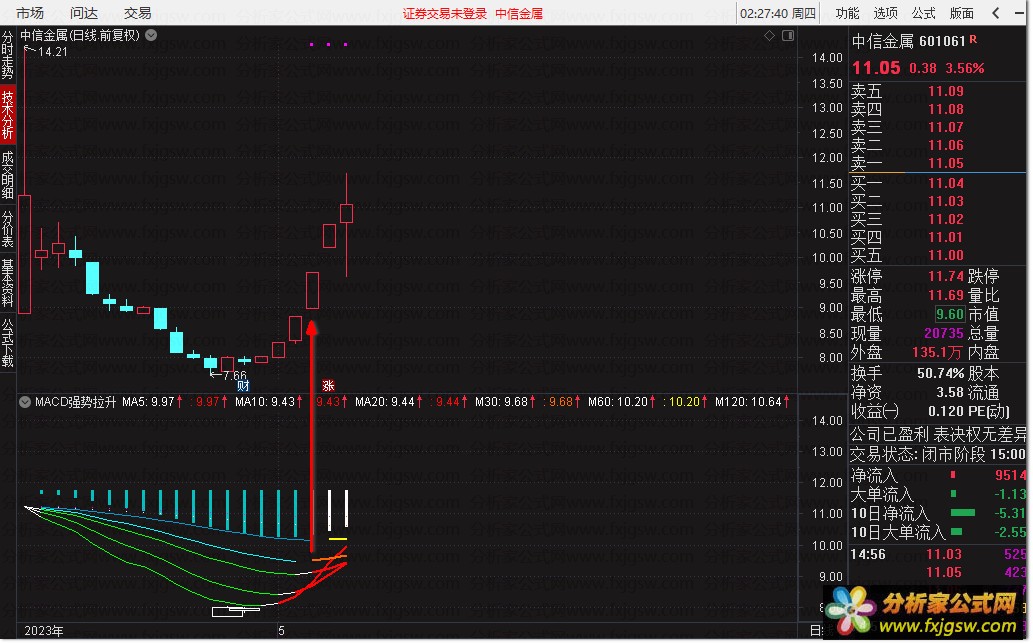Expand the 中信金属(日线,前复权) chart dropdown

(x=151, y=35)
